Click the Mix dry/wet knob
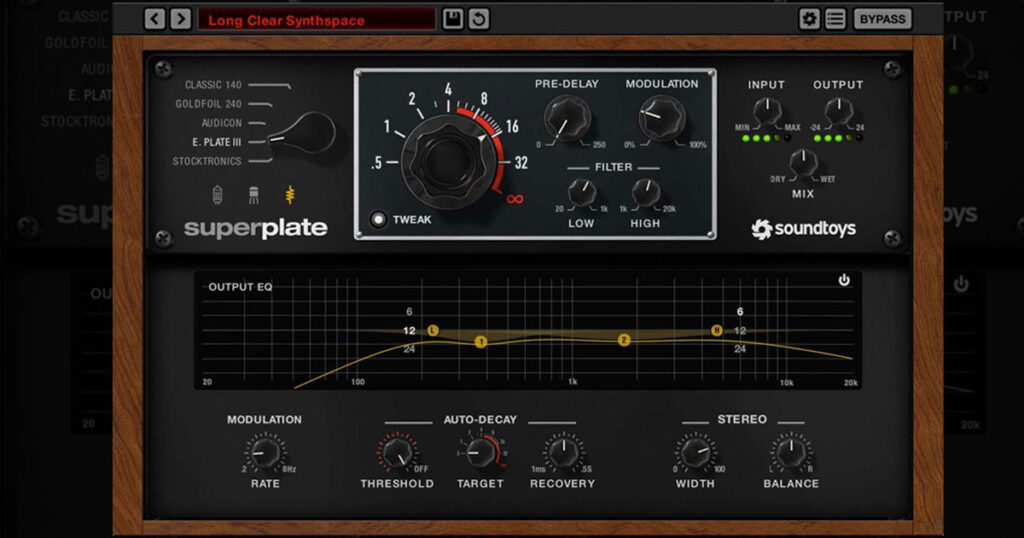The width and height of the screenshot is (1024, 538). point(803,161)
